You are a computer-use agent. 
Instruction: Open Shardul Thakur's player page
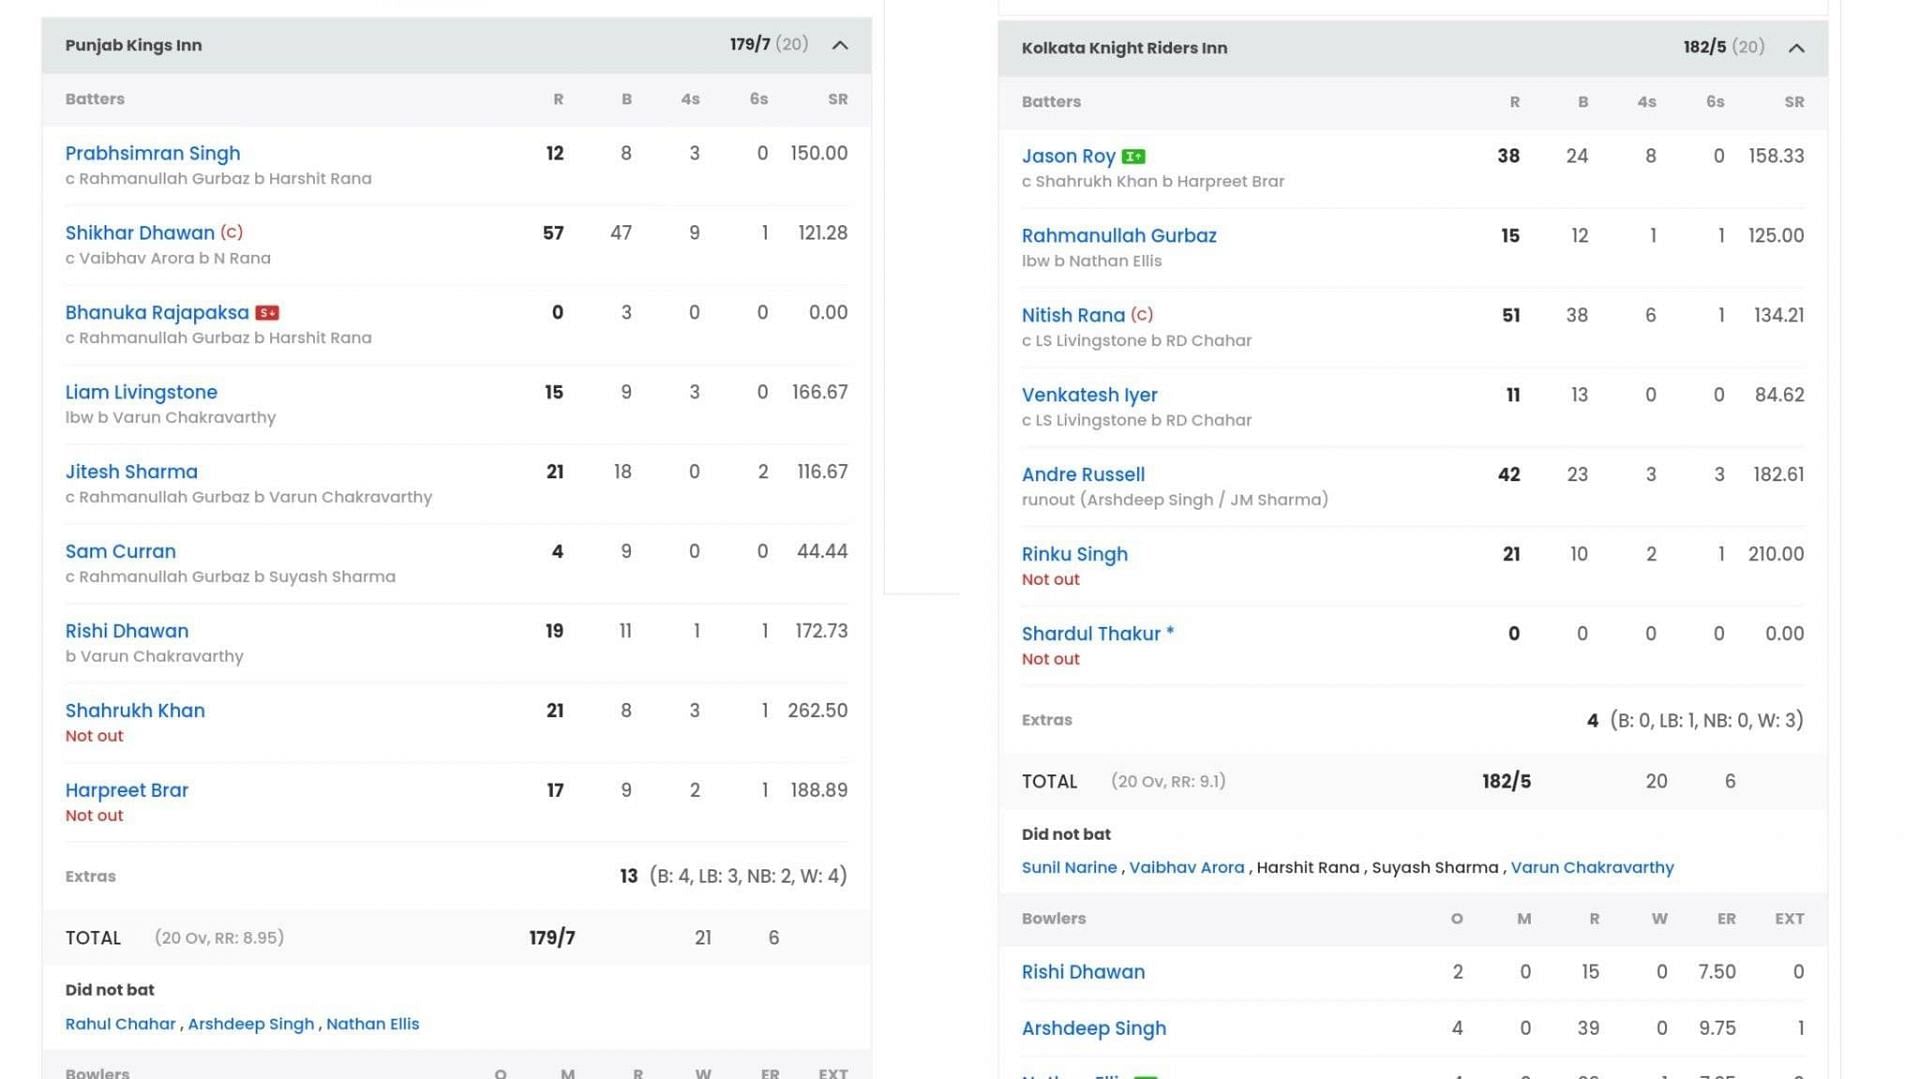click(x=1092, y=634)
